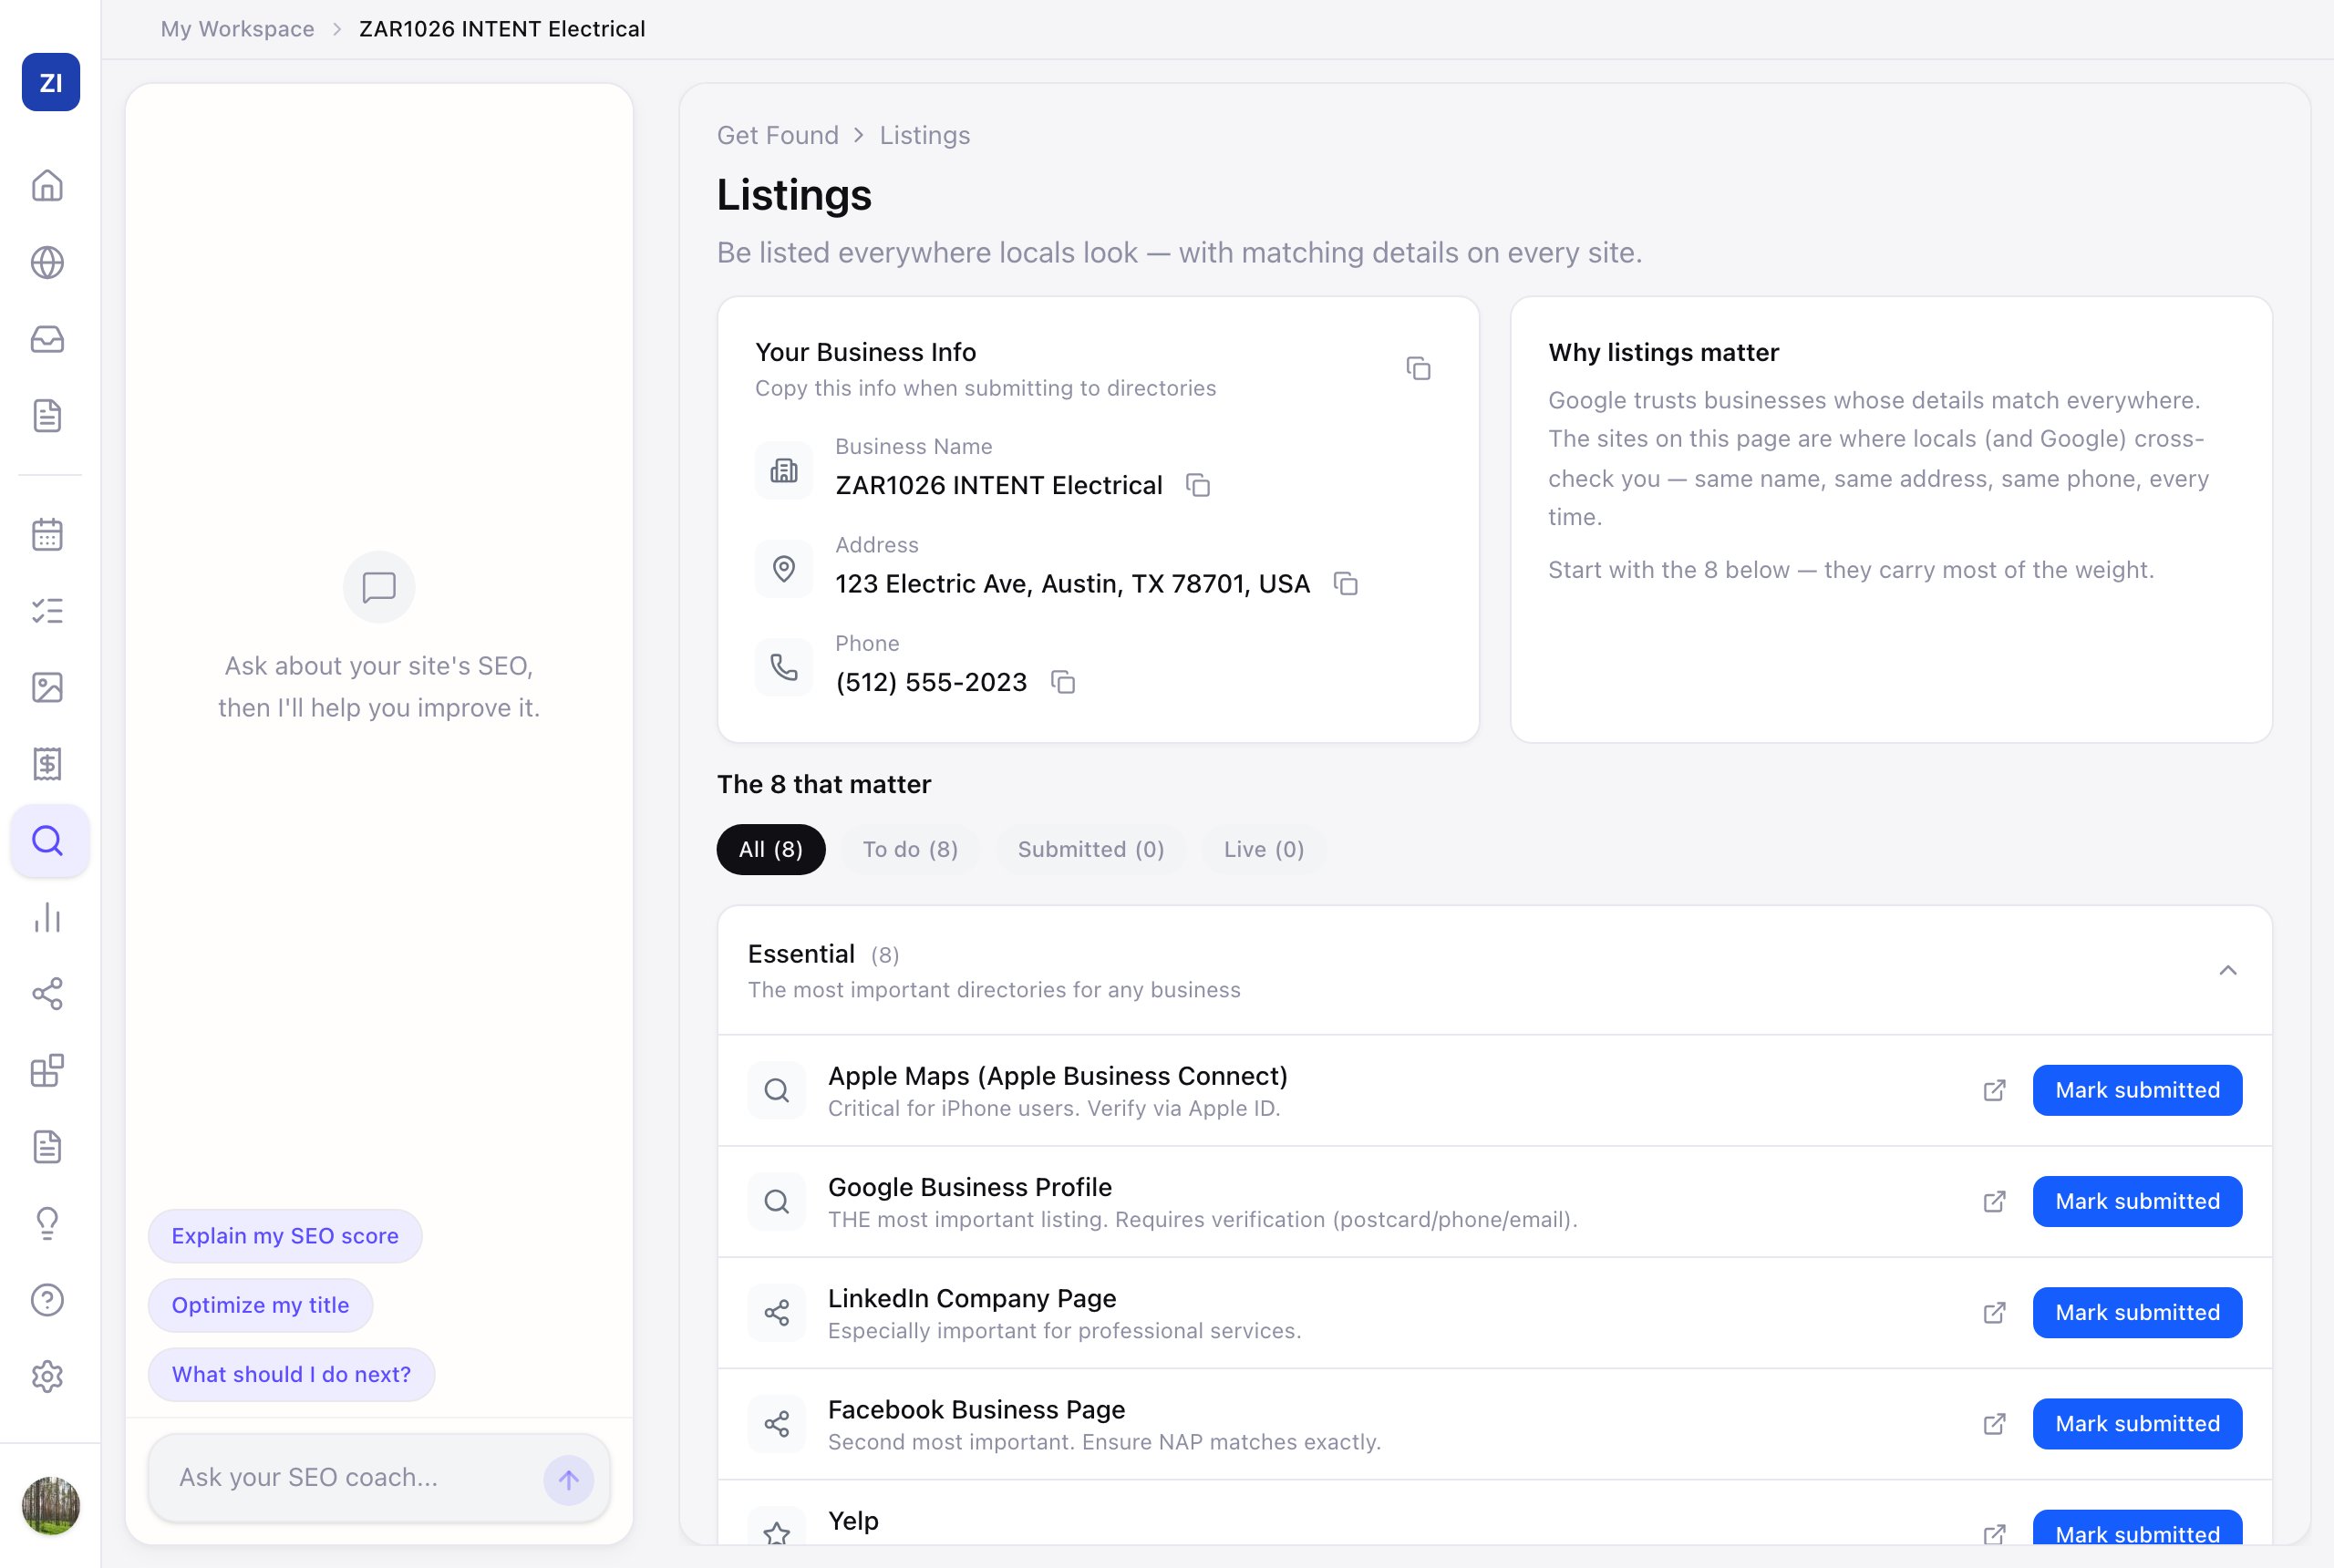Mark Facebook Business Page as submitted

[2137, 1424]
